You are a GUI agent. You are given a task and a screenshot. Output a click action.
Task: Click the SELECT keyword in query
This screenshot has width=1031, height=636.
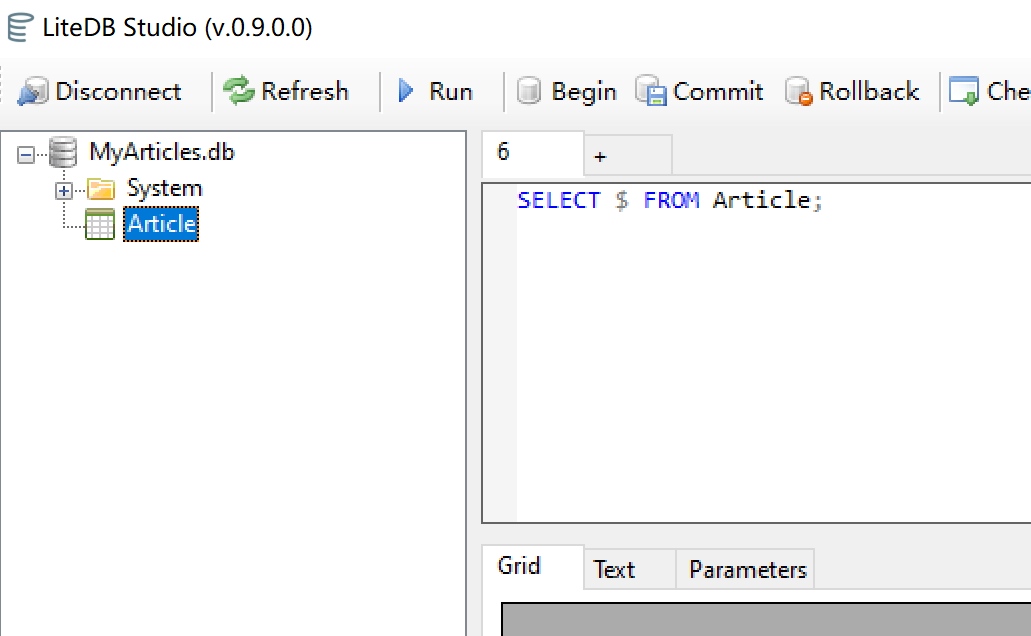tap(559, 200)
